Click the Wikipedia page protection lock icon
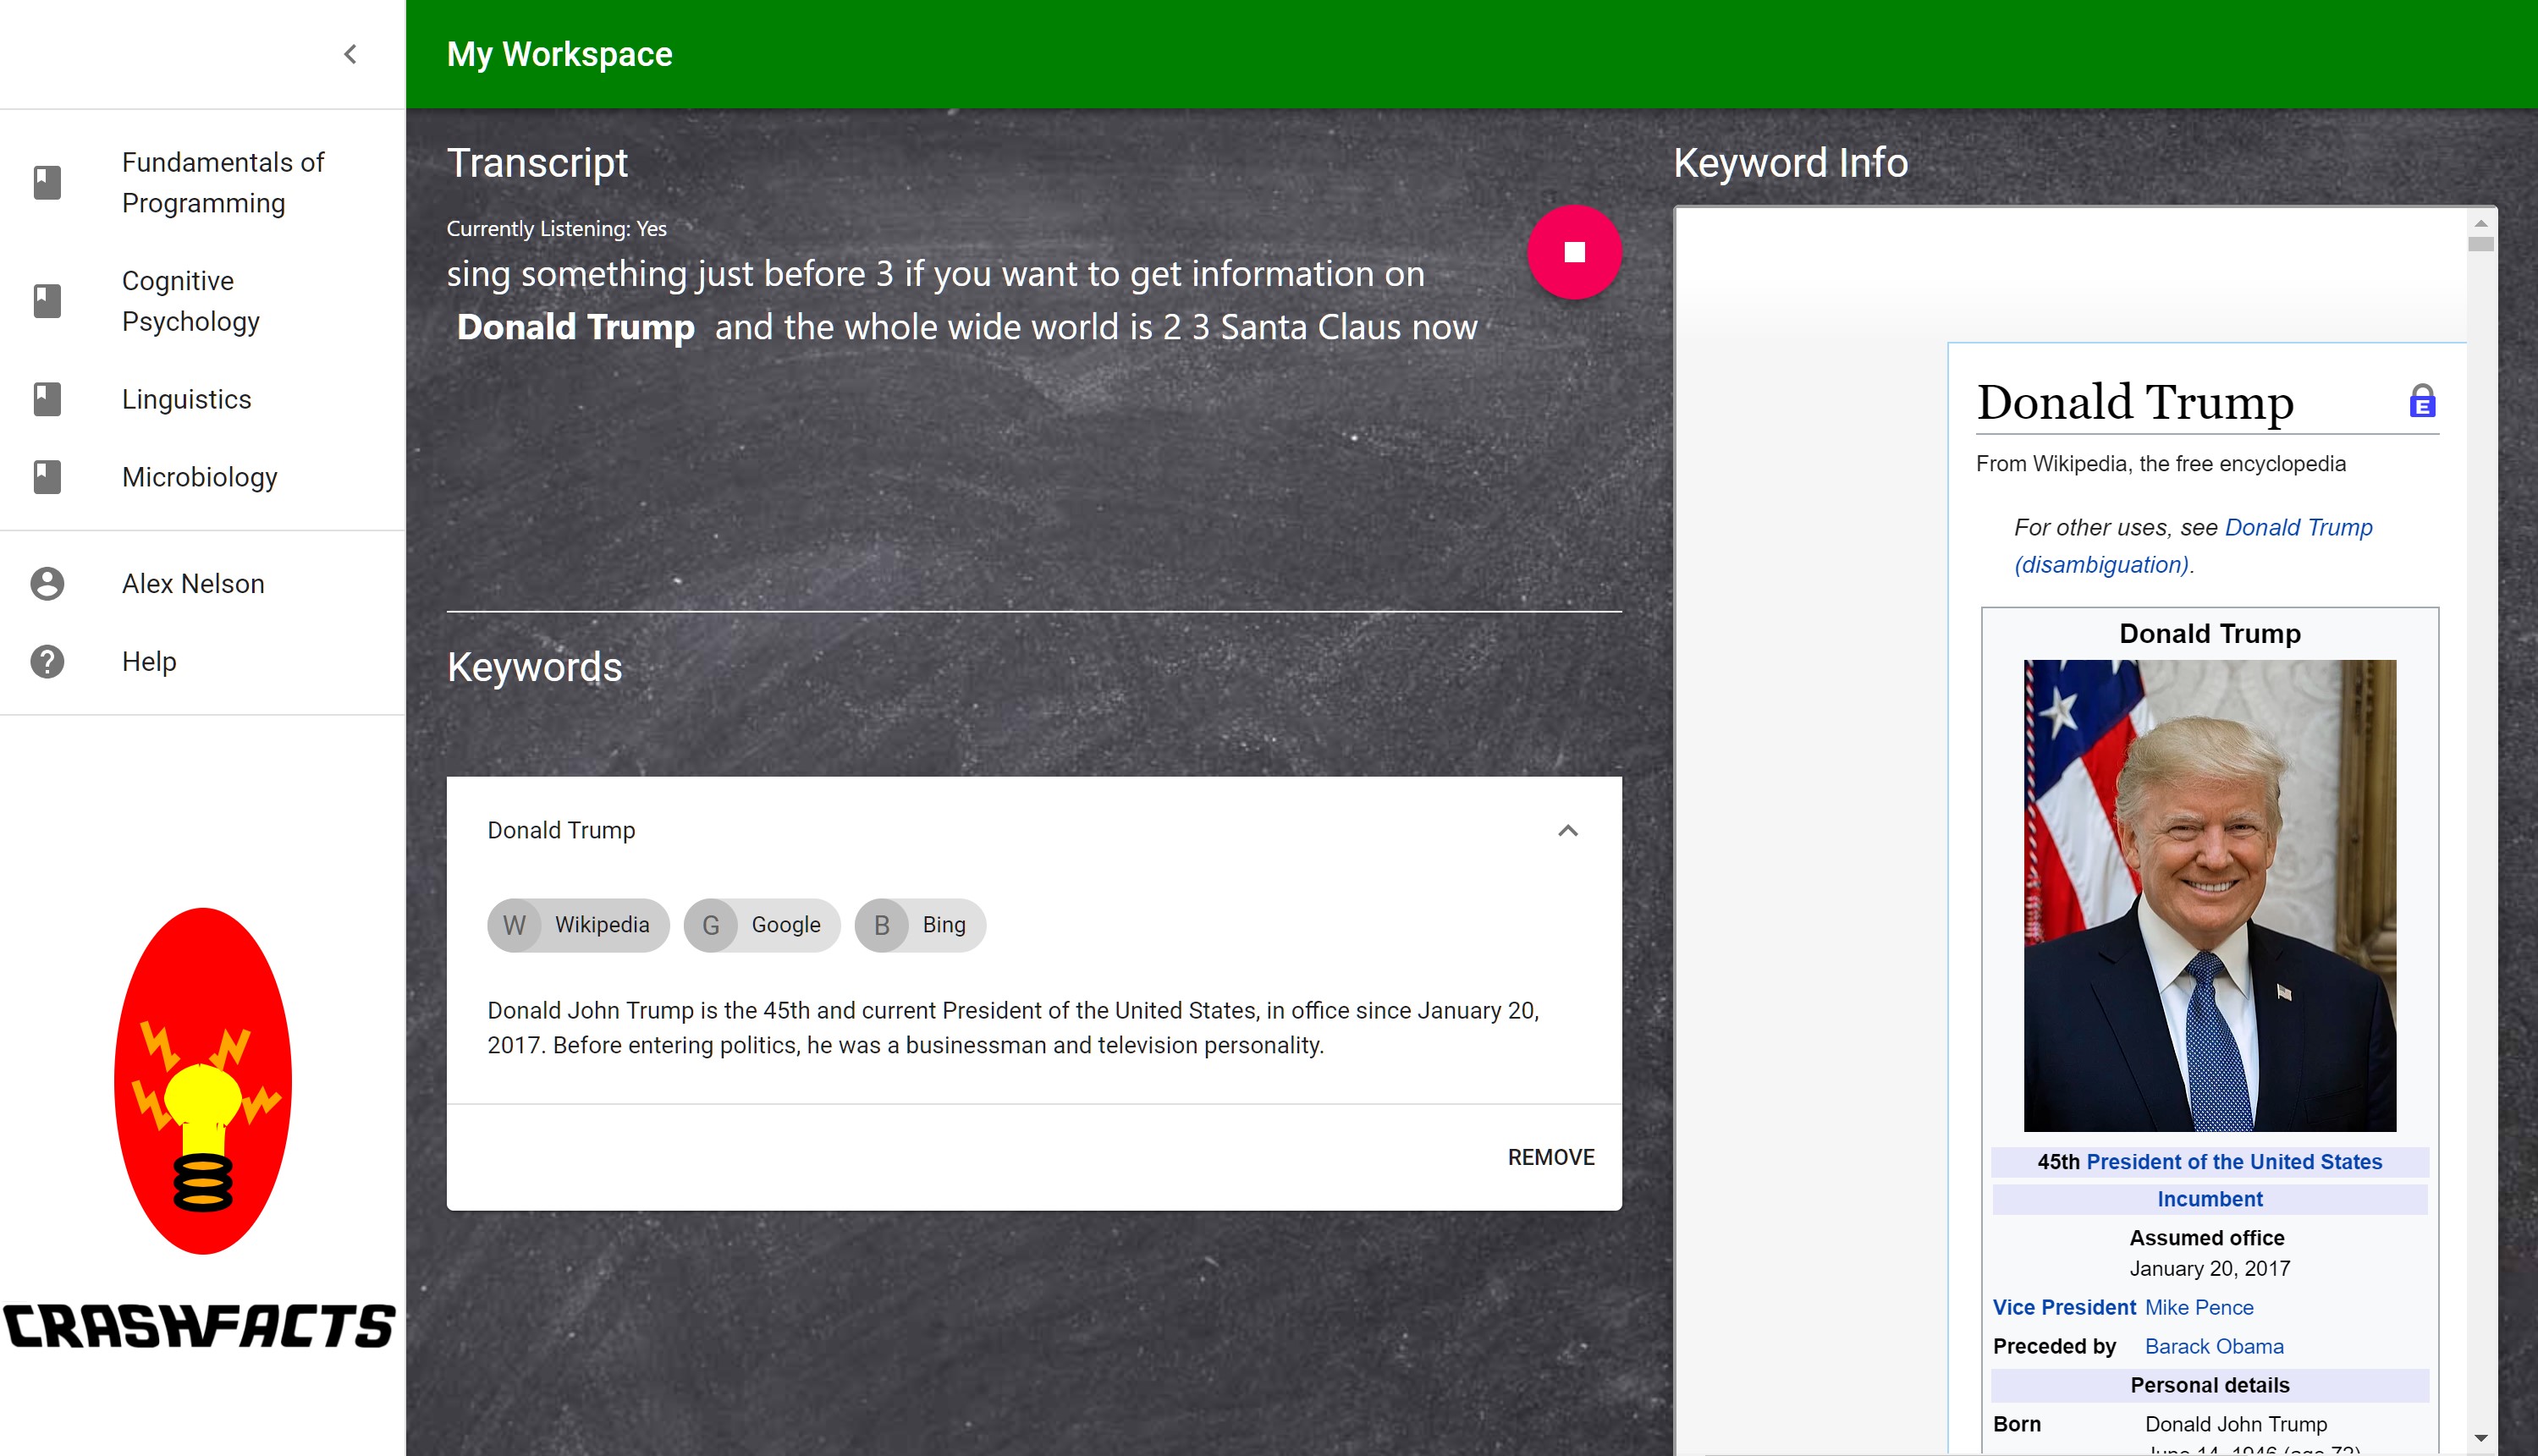Image resolution: width=2538 pixels, height=1456 pixels. 2422,401
